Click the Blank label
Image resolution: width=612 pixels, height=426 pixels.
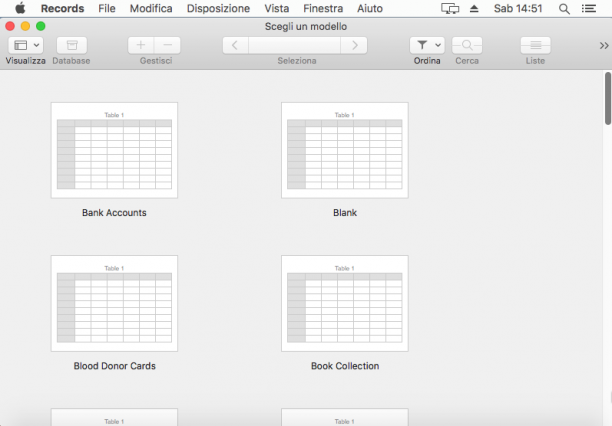tap(345, 212)
